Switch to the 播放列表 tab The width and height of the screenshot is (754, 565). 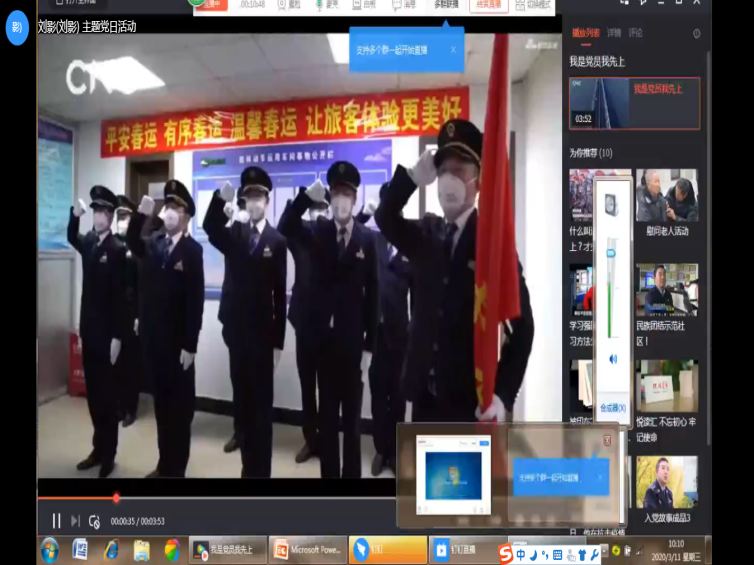pos(586,33)
